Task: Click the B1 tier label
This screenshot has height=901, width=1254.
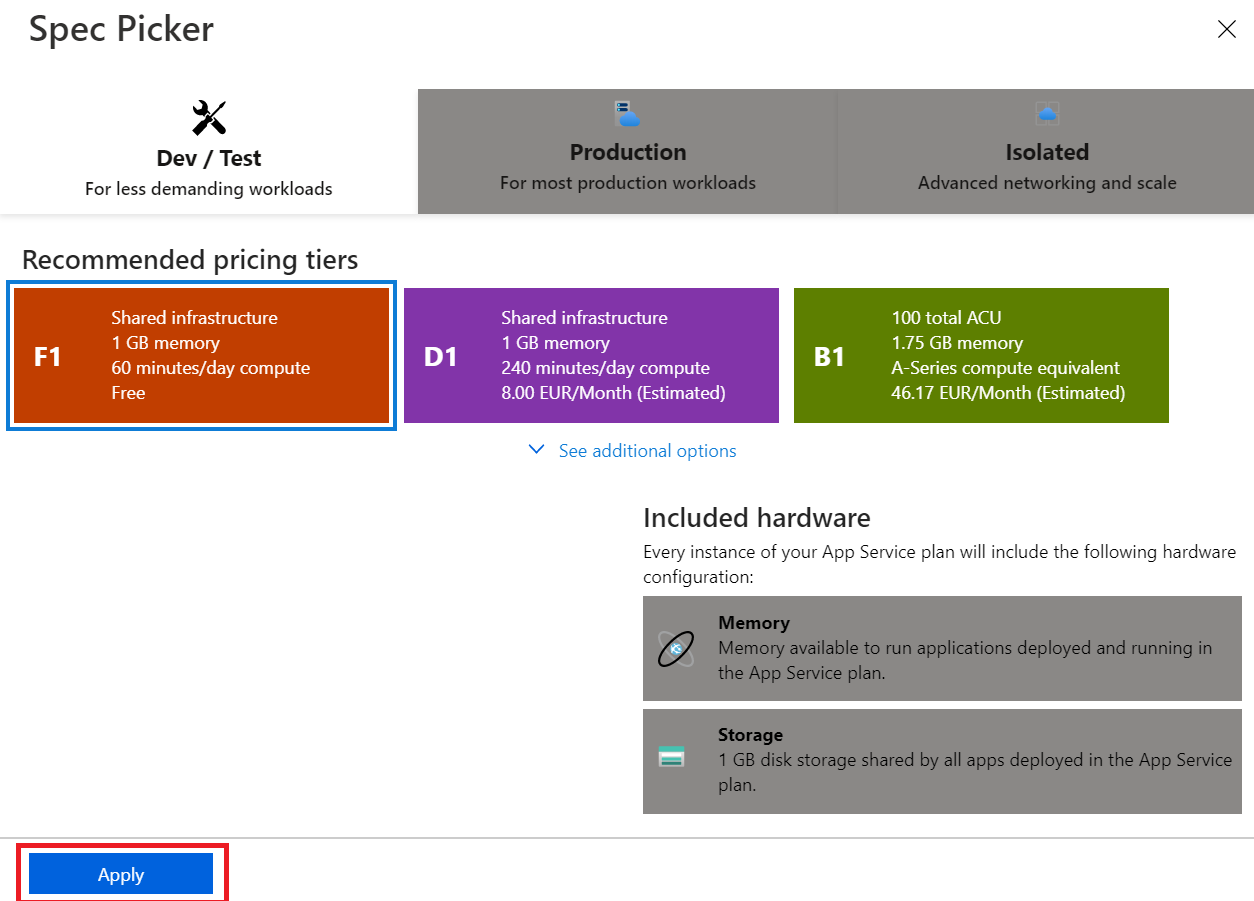Action: pos(831,355)
